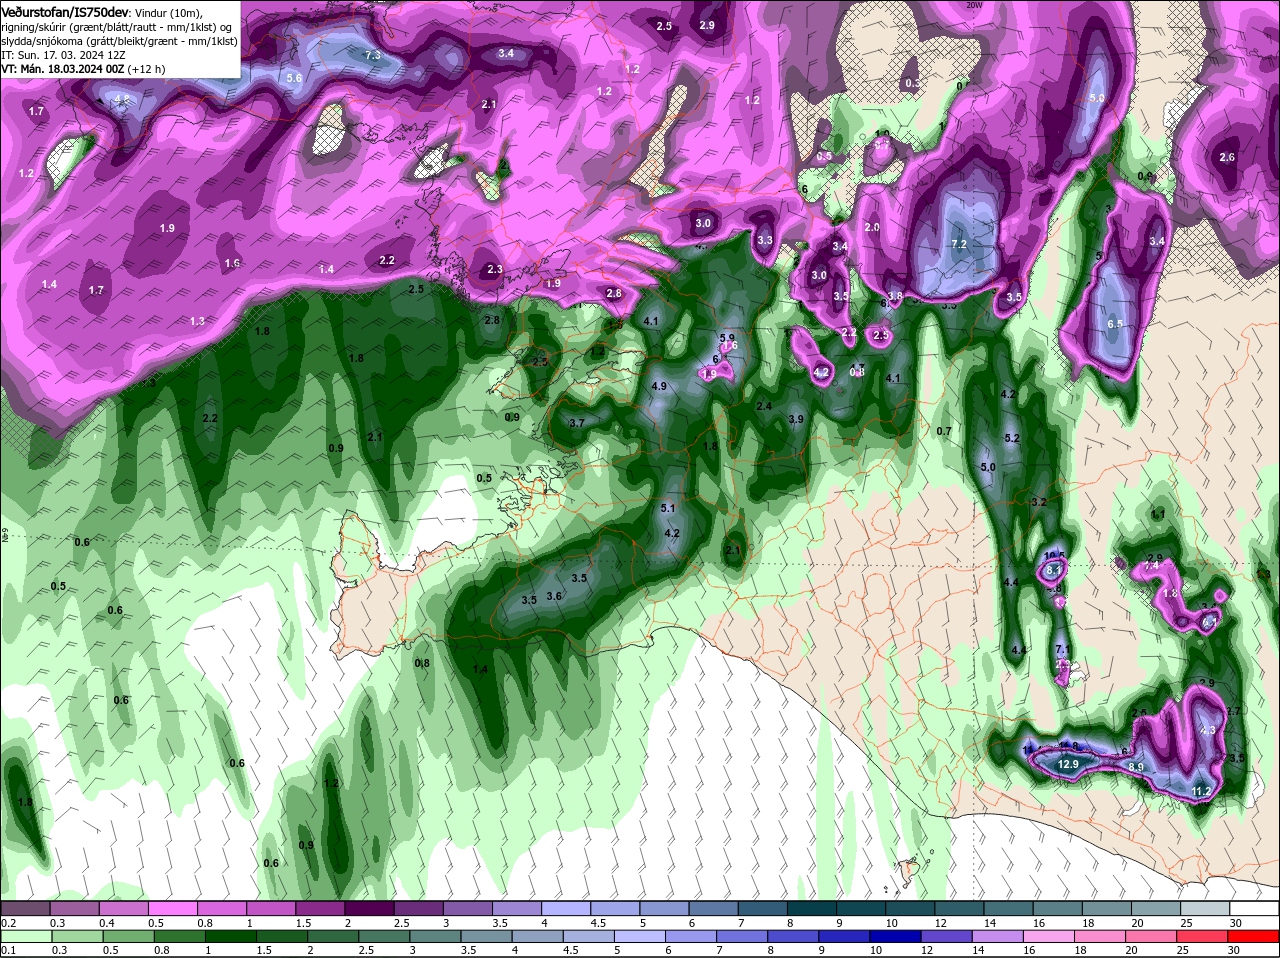Click the 3.2 rain value on the map

[1038, 502]
